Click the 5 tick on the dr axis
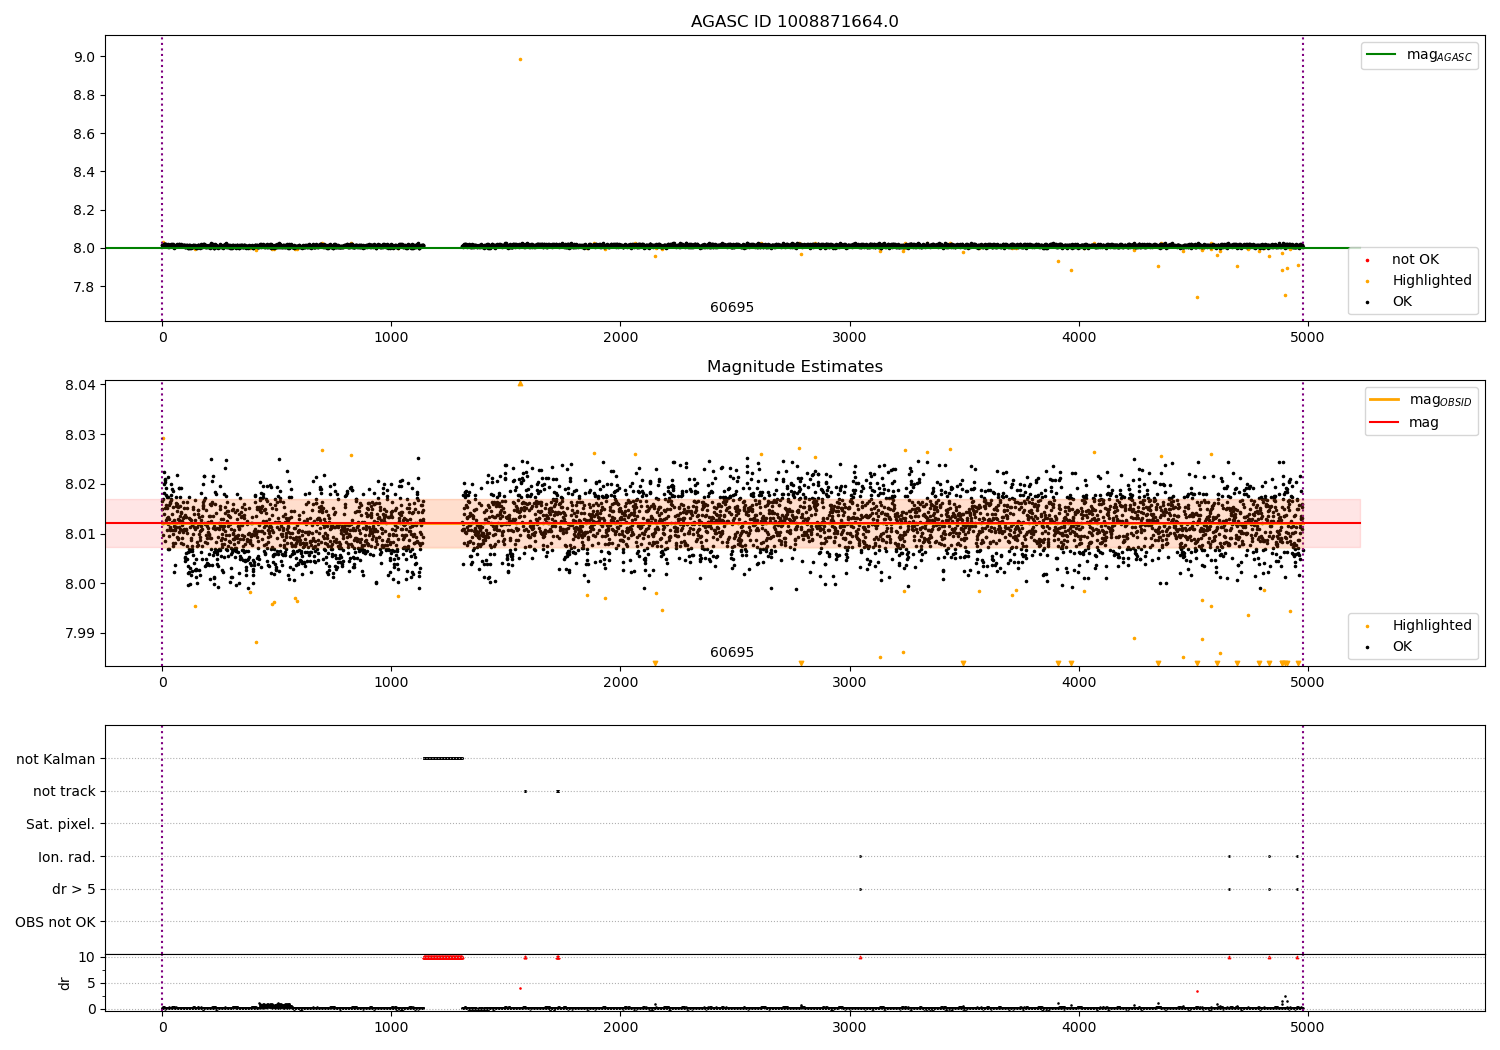The width and height of the screenshot is (1500, 1050). [x=92, y=983]
